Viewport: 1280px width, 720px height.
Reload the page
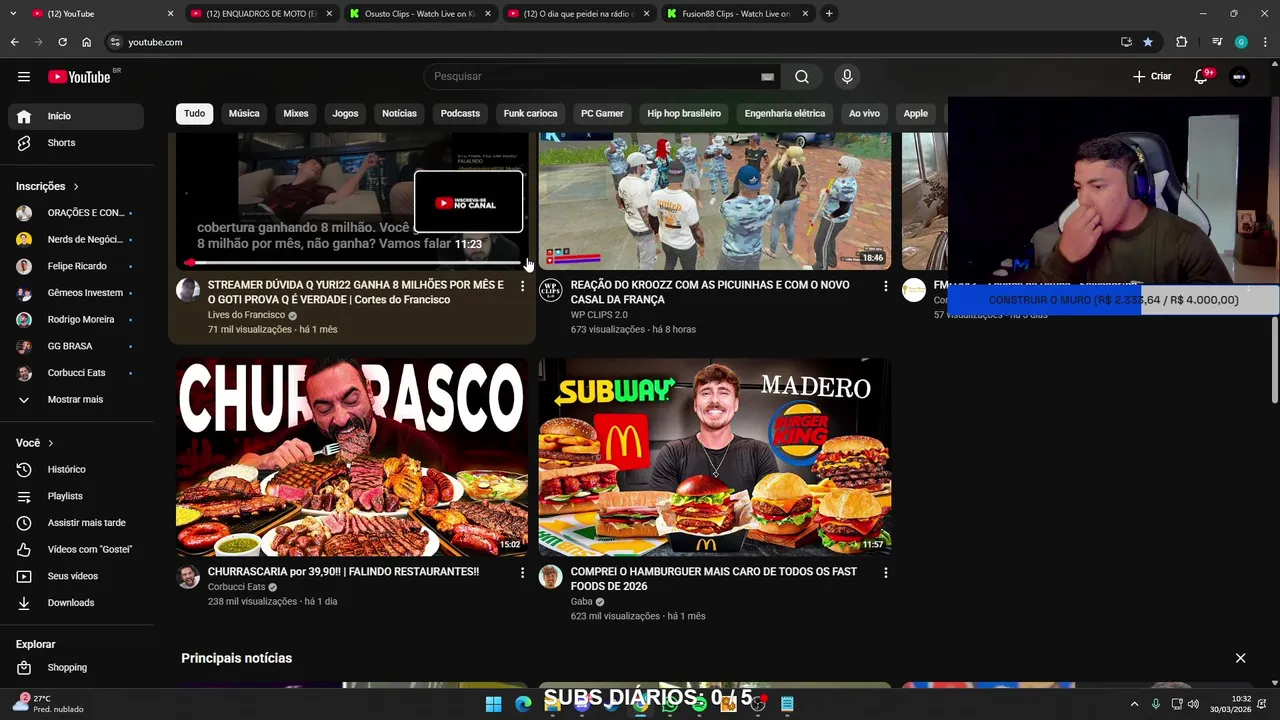pyautogui.click(x=62, y=42)
